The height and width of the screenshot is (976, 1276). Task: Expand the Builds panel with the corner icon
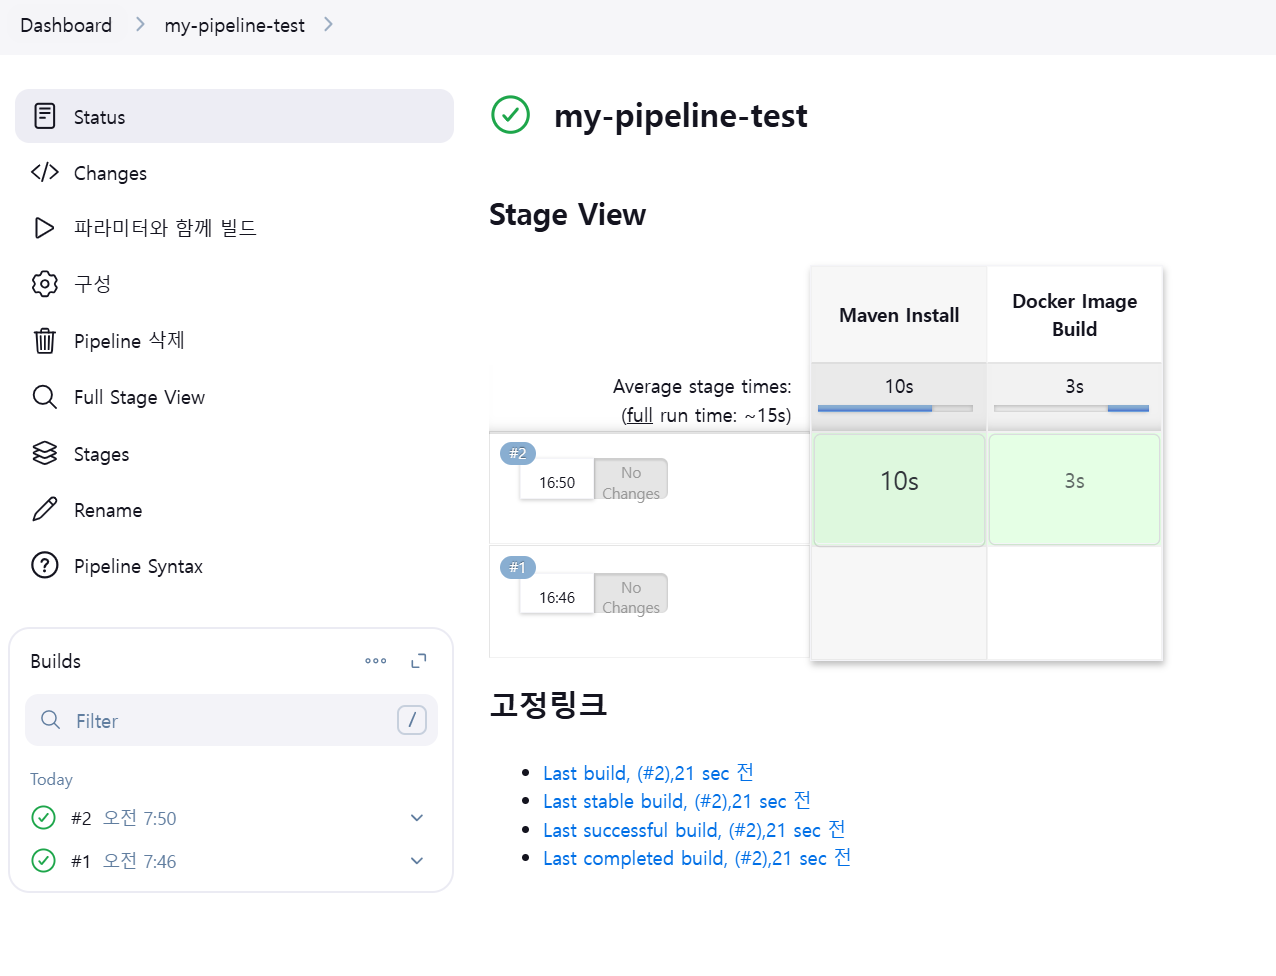(x=419, y=661)
